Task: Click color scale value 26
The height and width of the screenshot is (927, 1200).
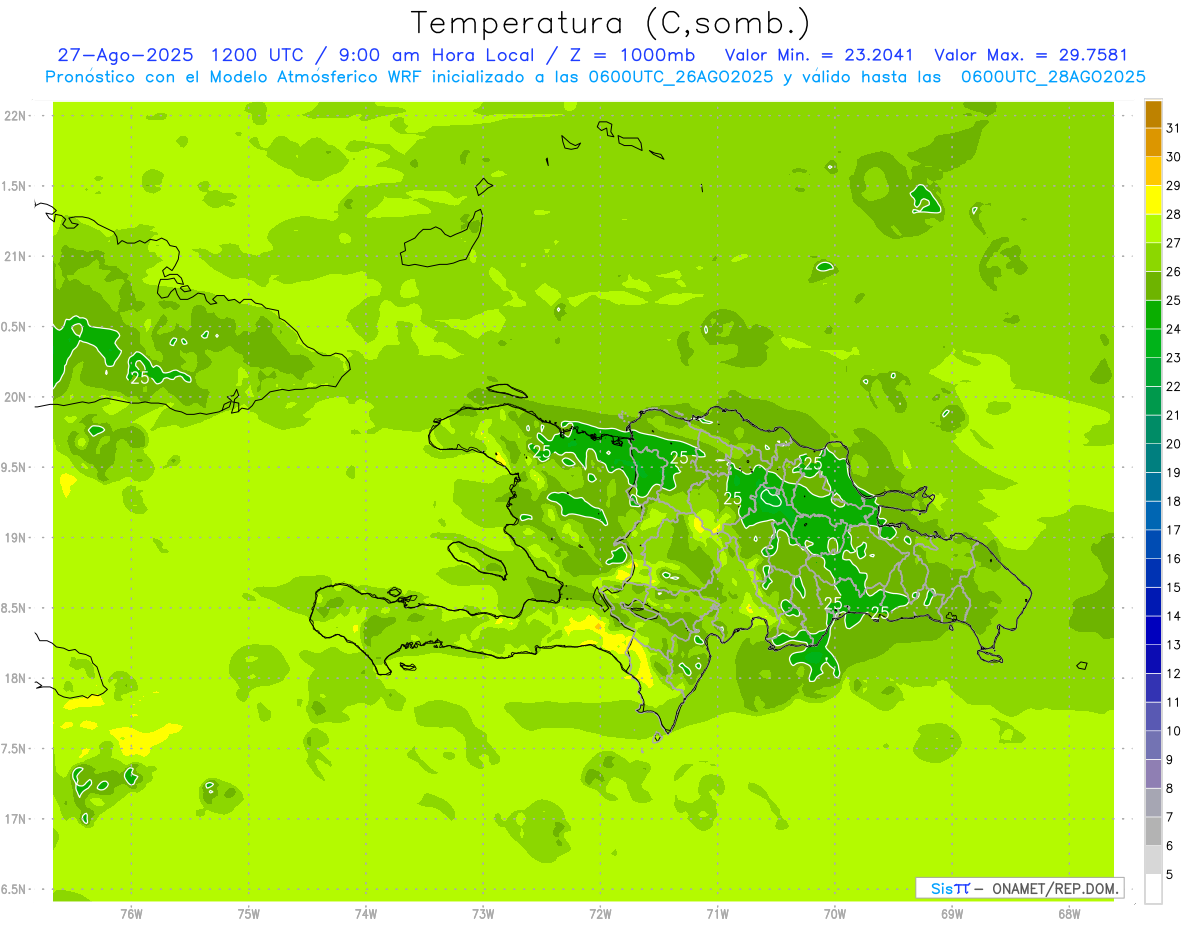Action: (1173, 272)
